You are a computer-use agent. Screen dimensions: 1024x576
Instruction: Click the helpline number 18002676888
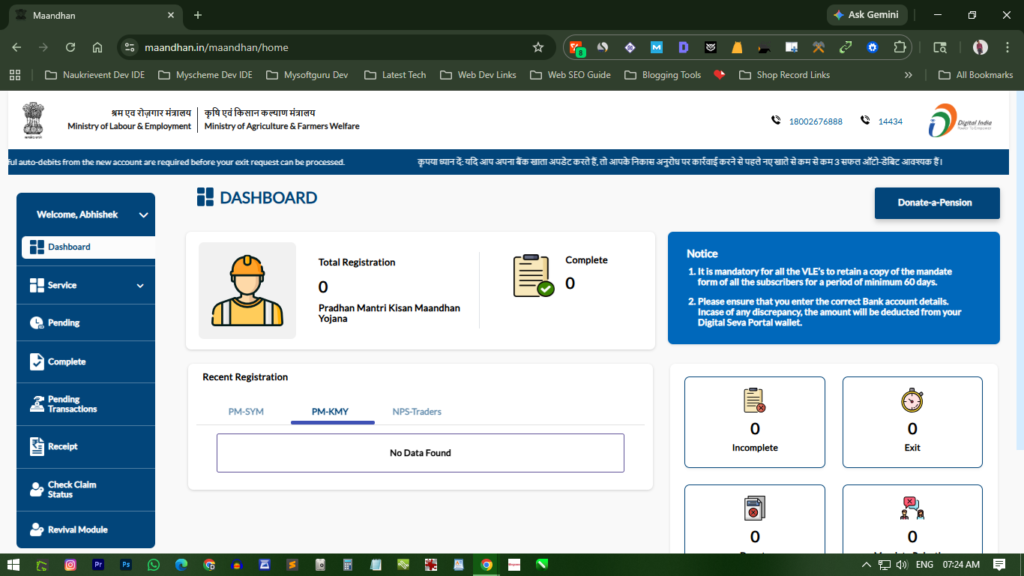(815, 122)
